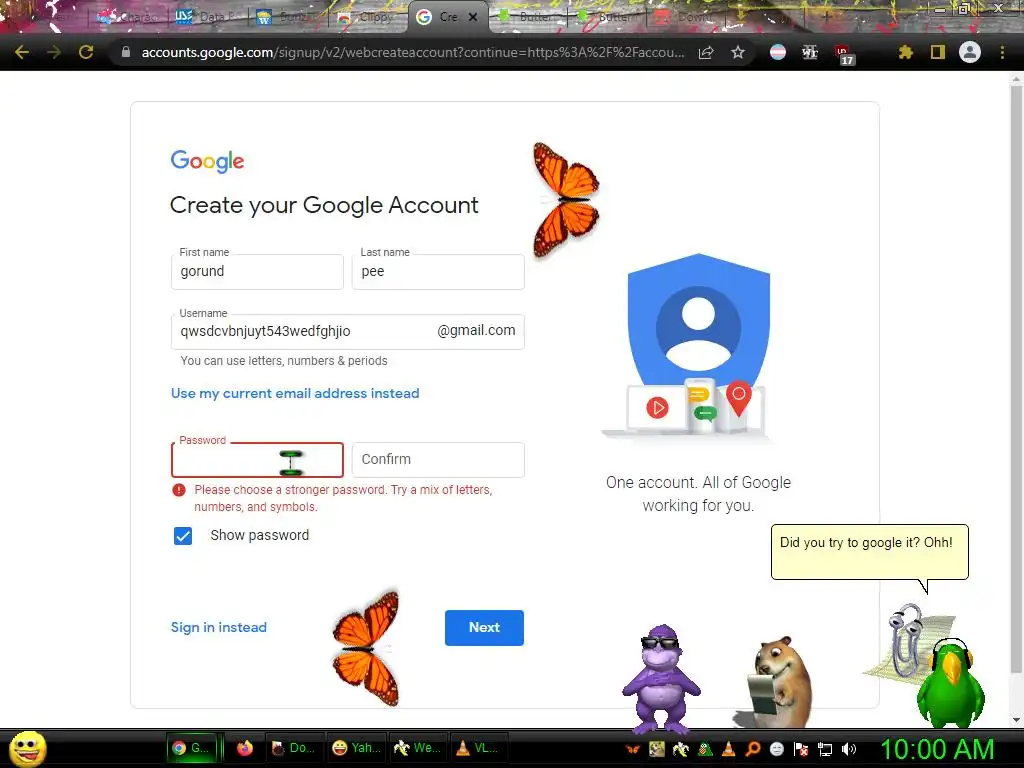Click the volume speaker tray icon

coord(849,749)
